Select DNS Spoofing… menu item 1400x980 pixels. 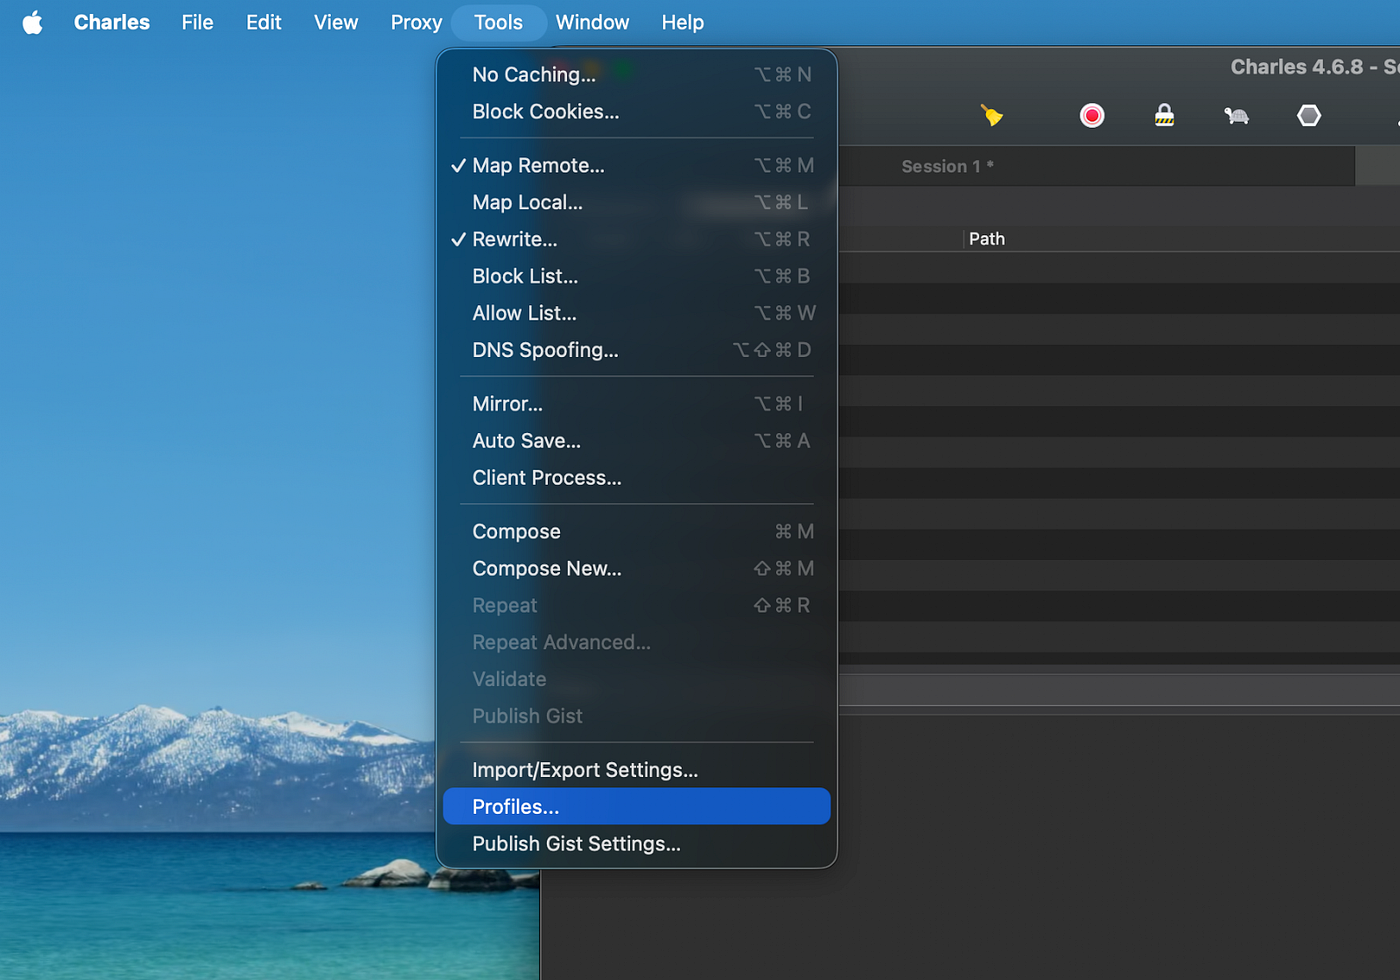point(637,350)
